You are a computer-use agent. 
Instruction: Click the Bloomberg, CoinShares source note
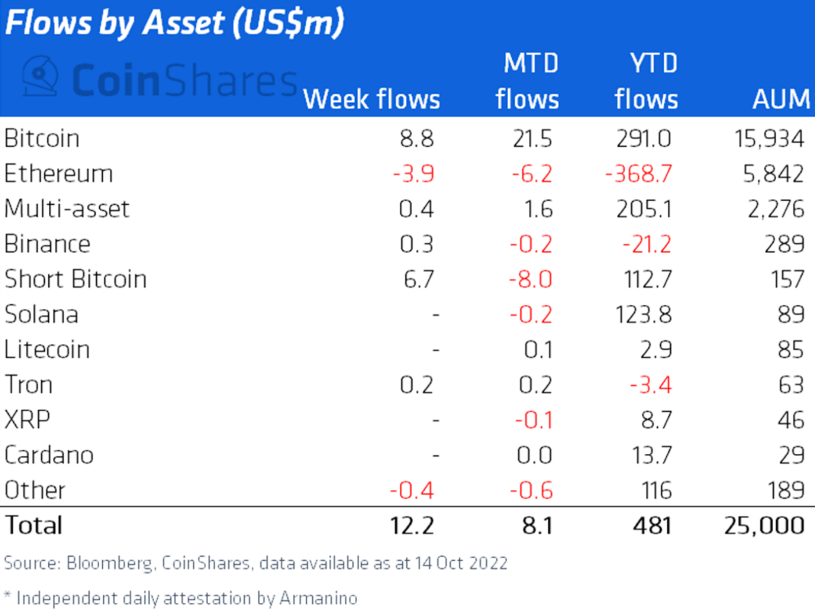point(256,563)
